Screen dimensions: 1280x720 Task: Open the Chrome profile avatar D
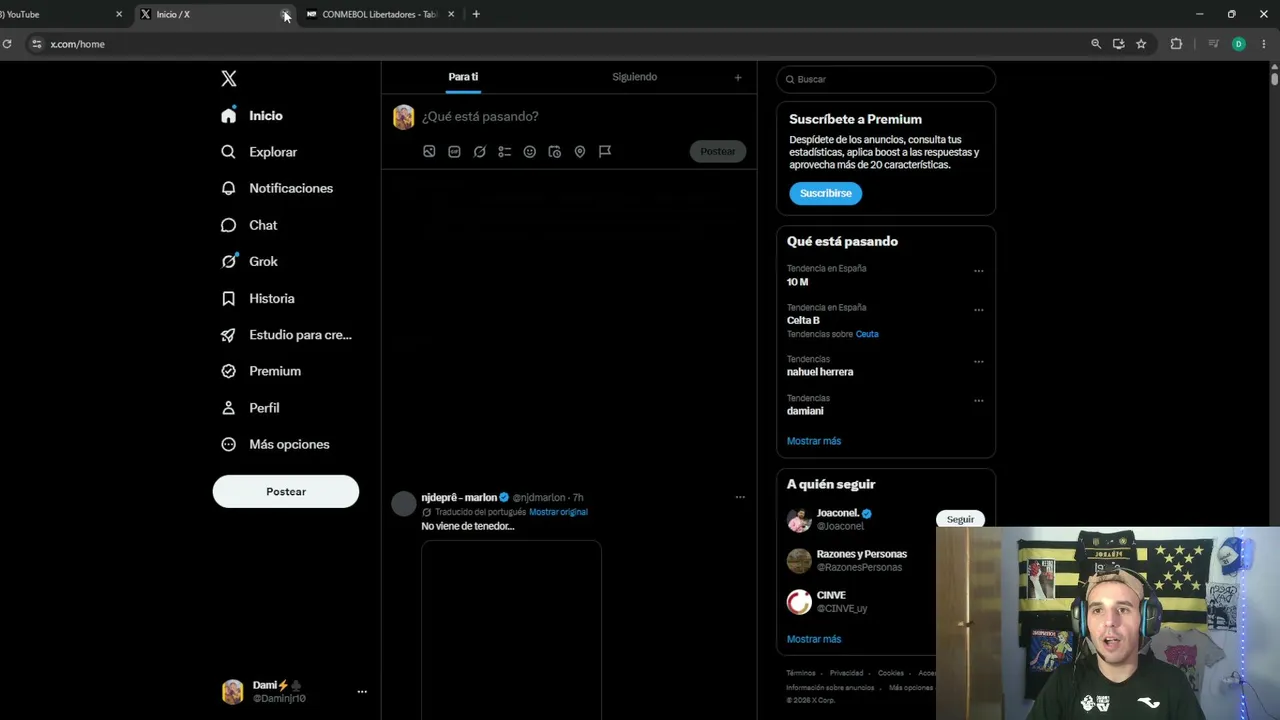[x=1239, y=44]
